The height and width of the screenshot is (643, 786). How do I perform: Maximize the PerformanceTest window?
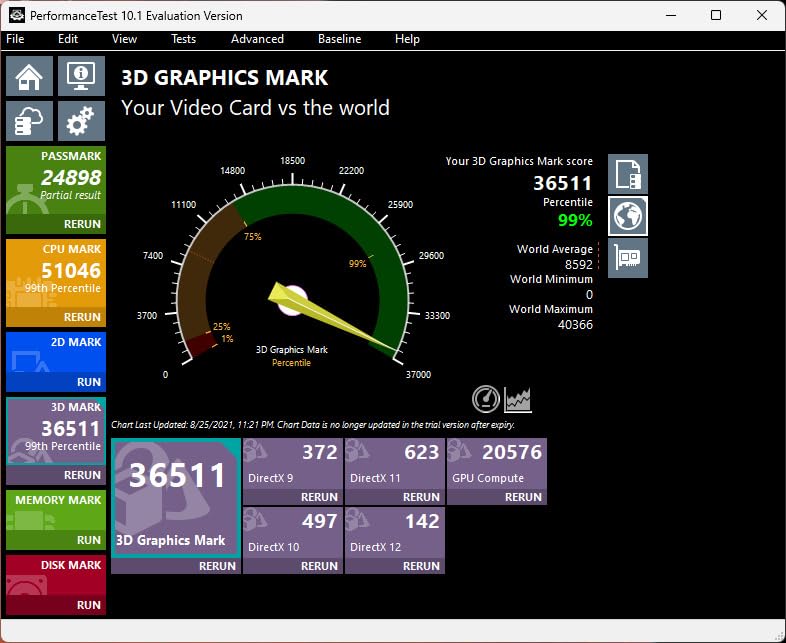(716, 16)
